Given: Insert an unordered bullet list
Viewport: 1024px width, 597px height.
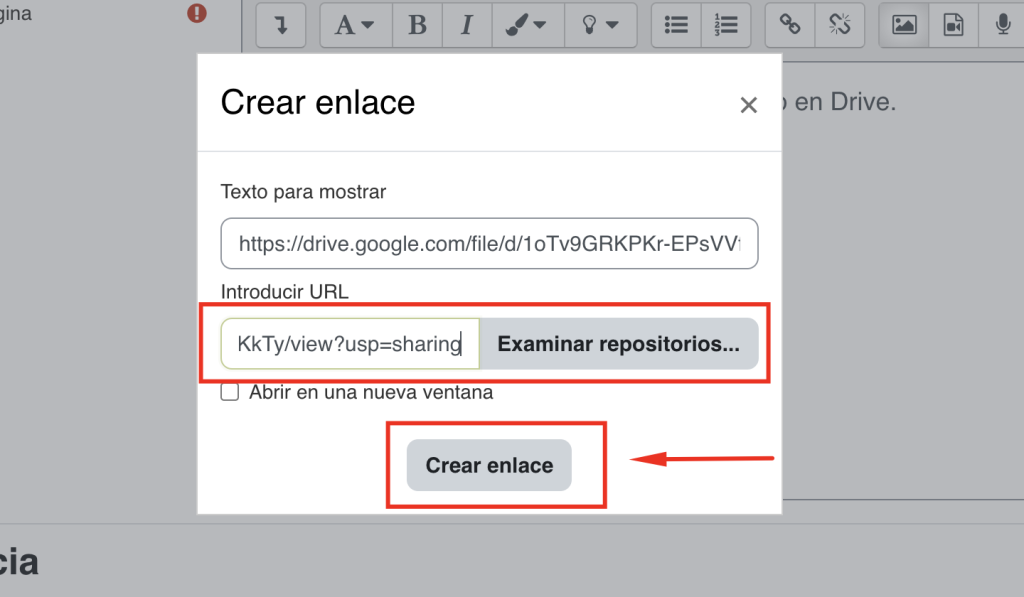Looking at the screenshot, I should [676, 25].
